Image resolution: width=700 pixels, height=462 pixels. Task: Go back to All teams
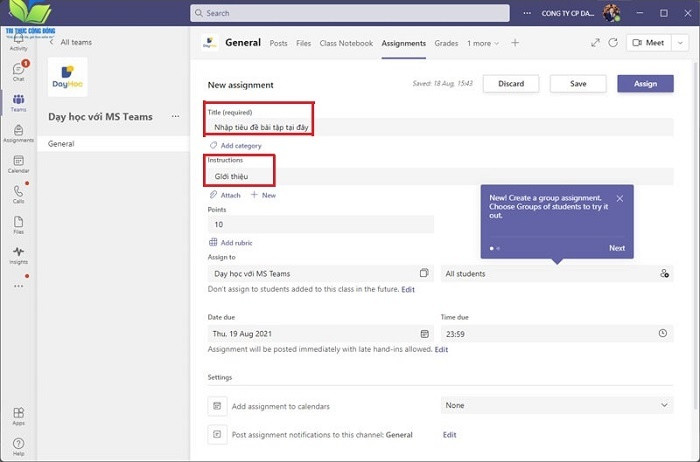click(70, 42)
